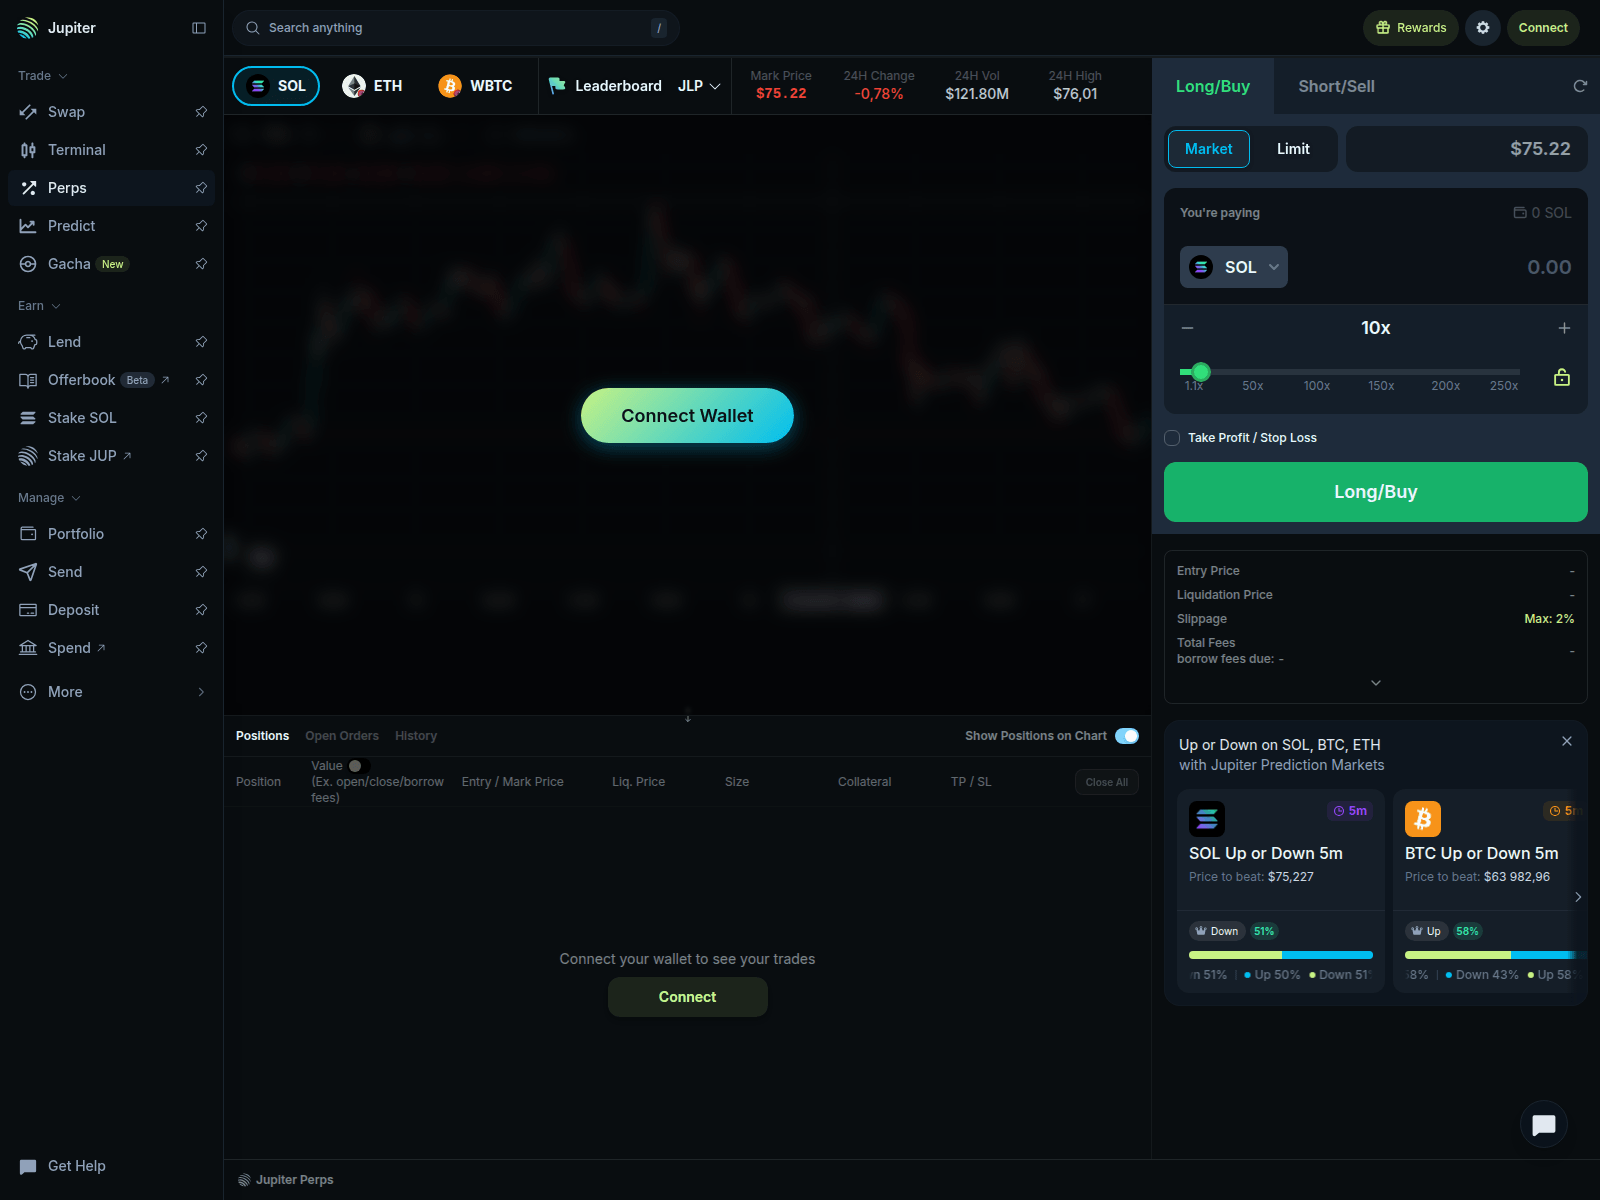
Task: Pin the Stake SOL item
Action: click(x=201, y=418)
